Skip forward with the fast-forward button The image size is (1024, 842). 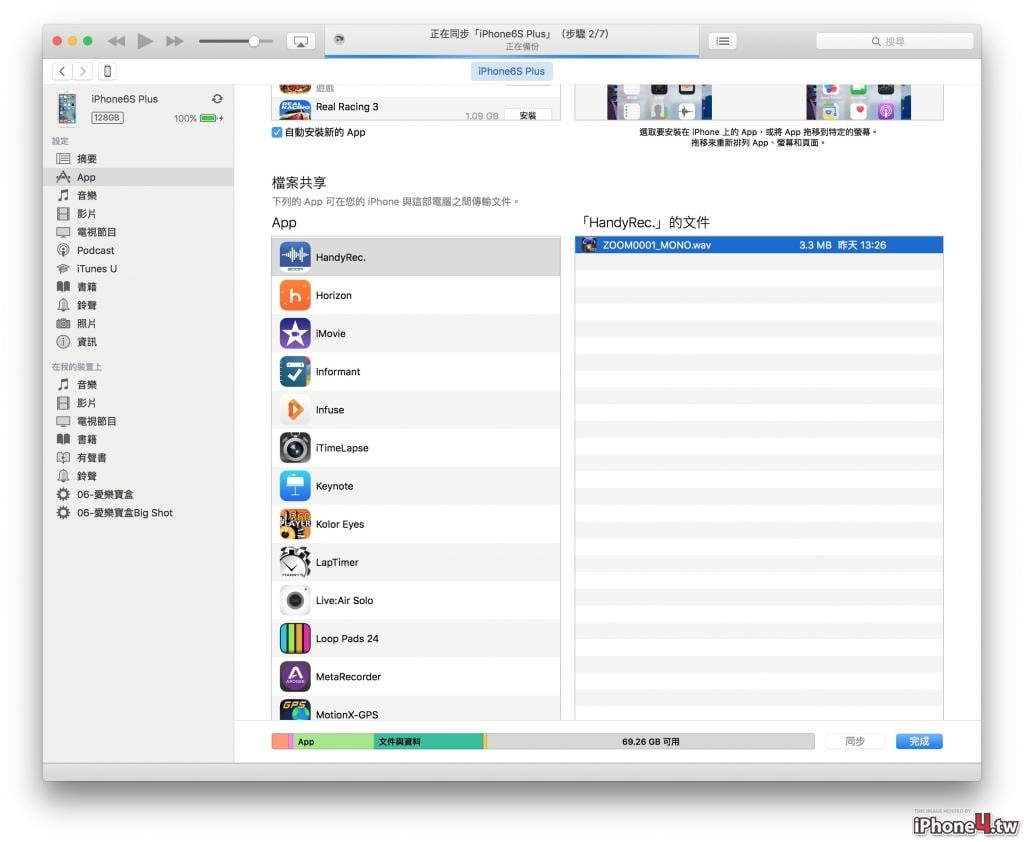(x=174, y=41)
